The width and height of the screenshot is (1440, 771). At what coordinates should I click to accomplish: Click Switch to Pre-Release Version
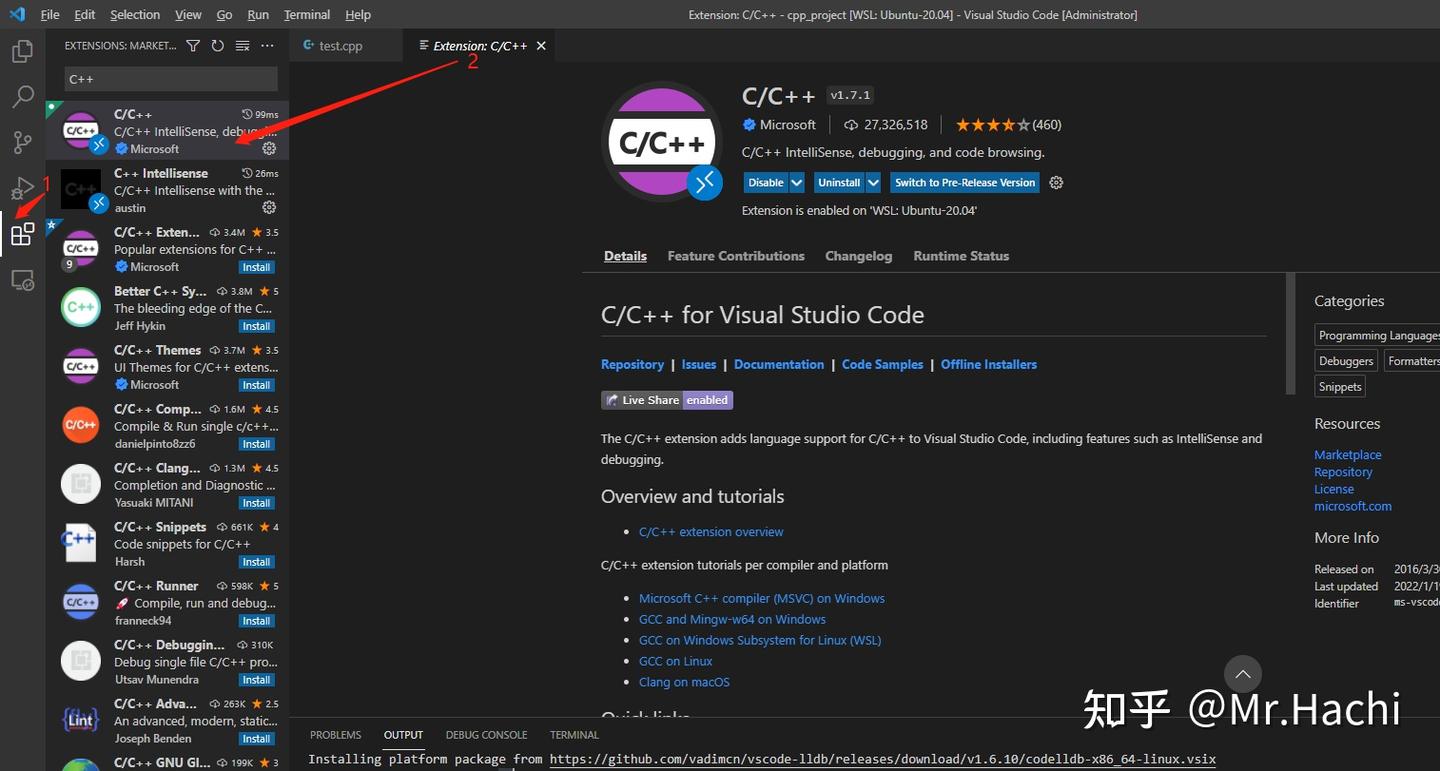tap(964, 182)
